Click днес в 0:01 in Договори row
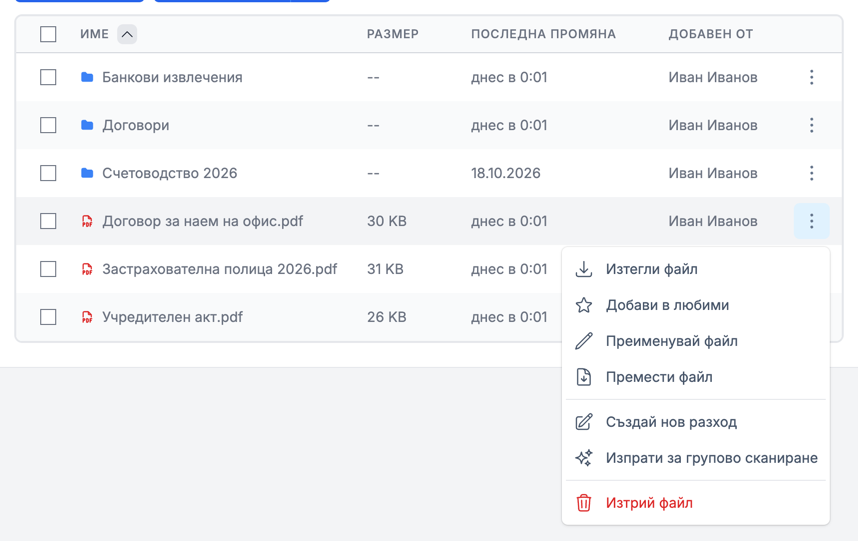 [509, 125]
